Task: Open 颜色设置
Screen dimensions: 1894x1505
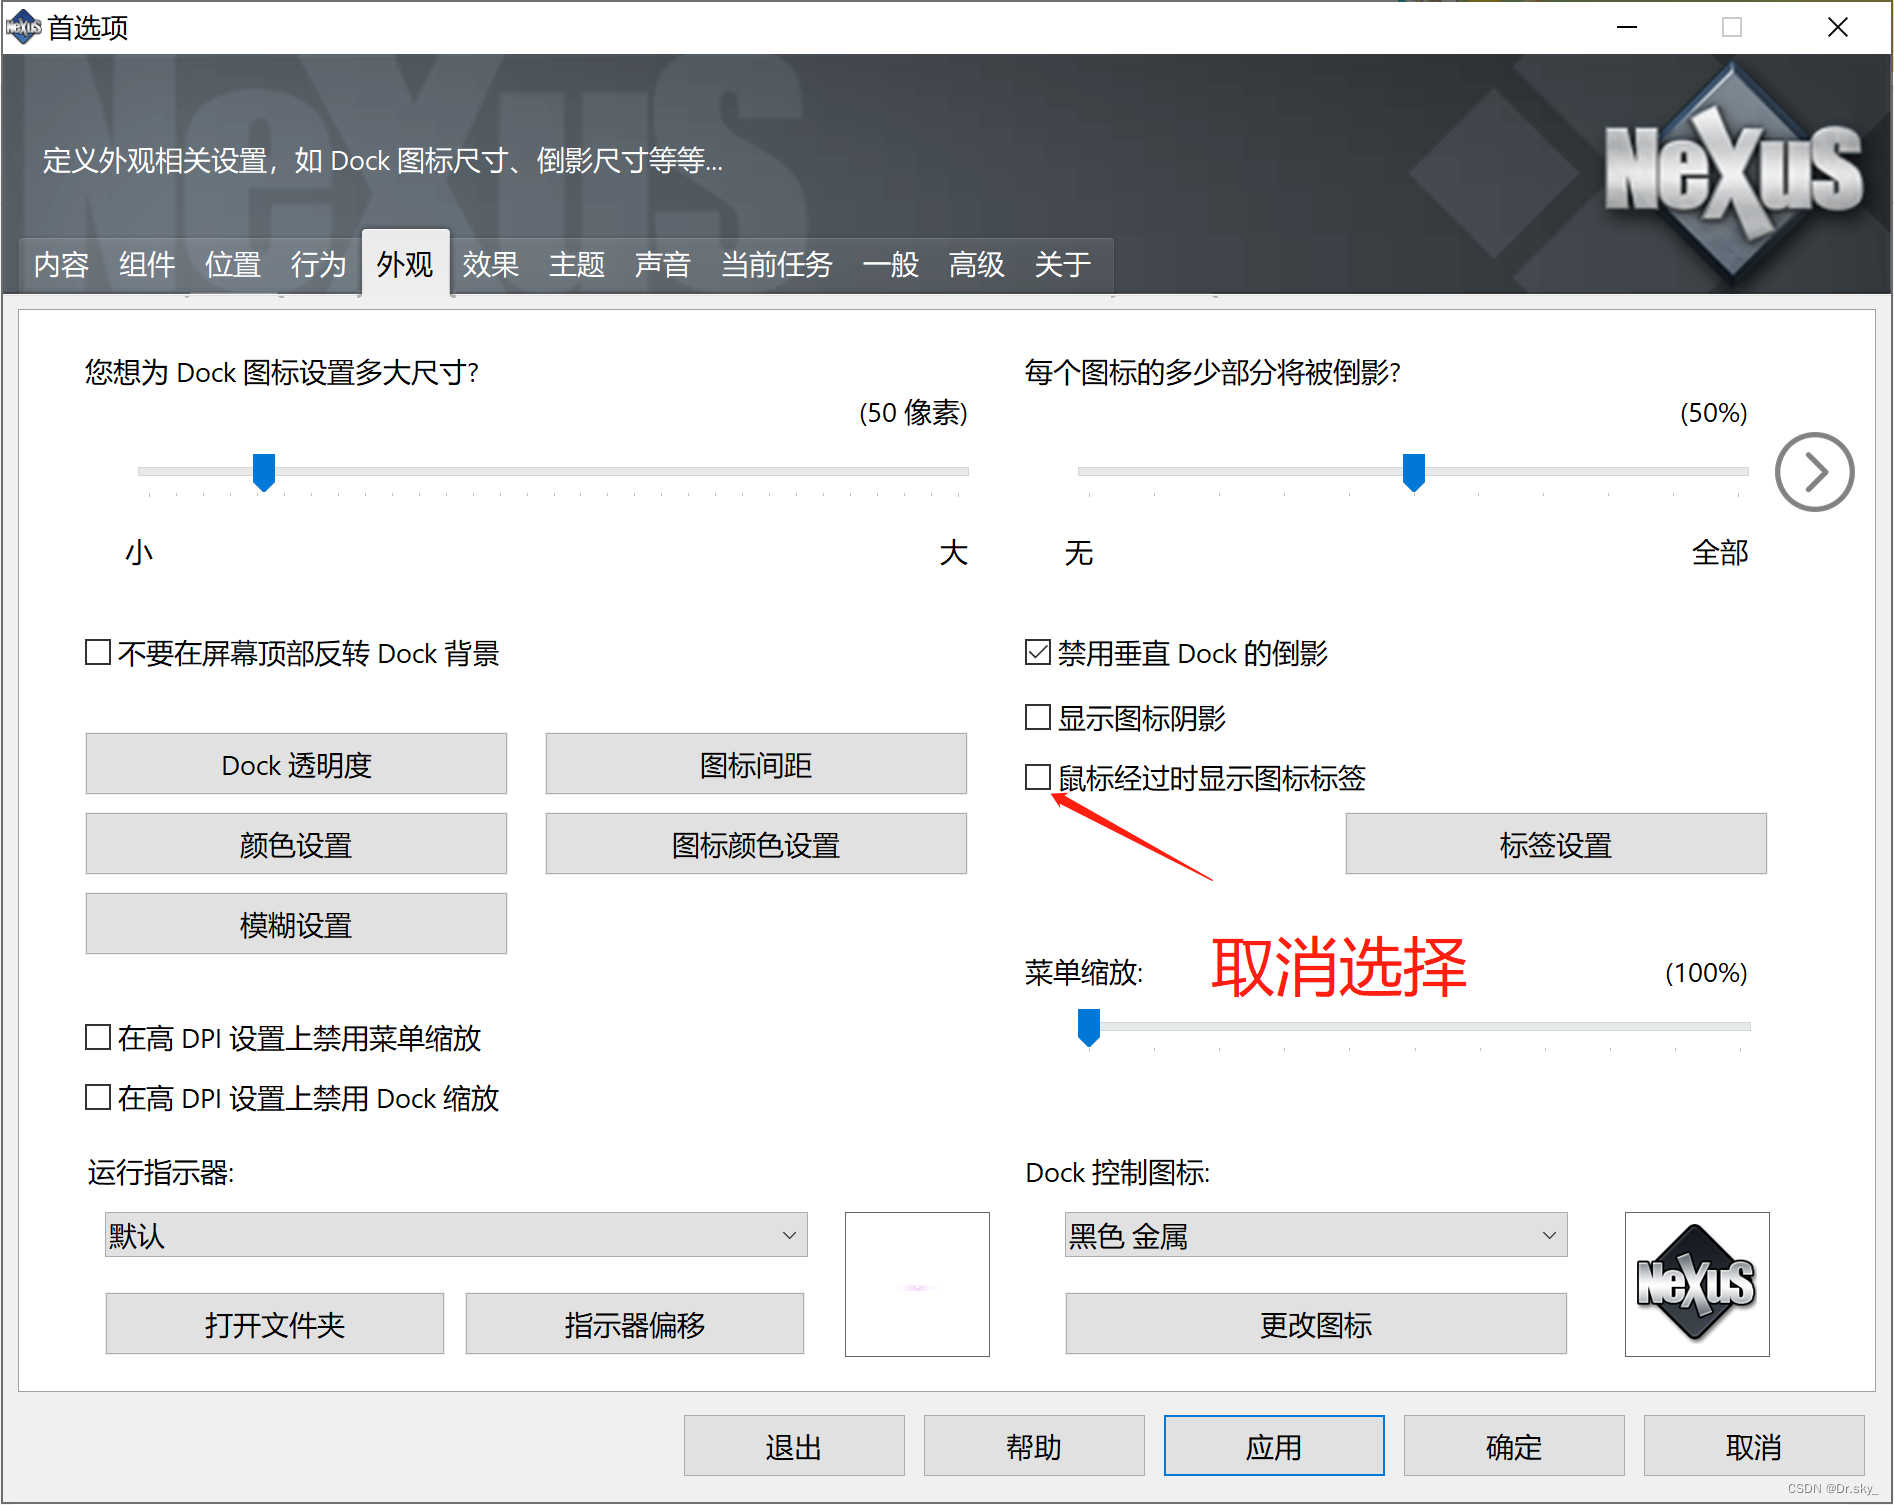Action: click(x=296, y=844)
